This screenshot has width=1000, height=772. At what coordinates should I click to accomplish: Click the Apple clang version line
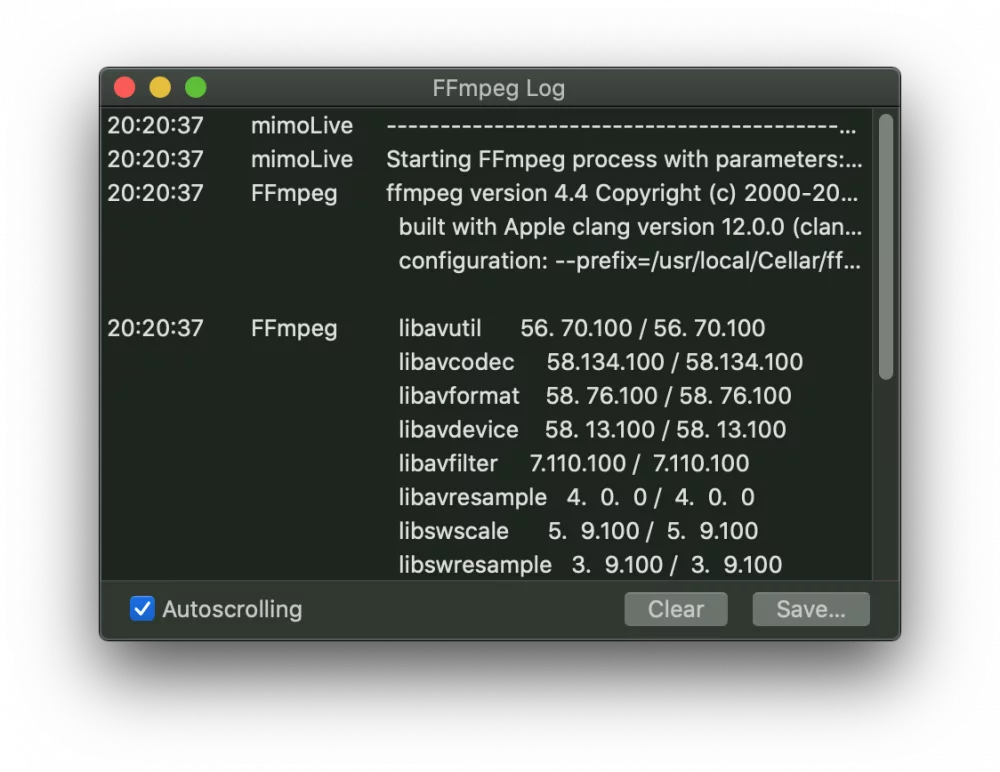tap(630, 227)
